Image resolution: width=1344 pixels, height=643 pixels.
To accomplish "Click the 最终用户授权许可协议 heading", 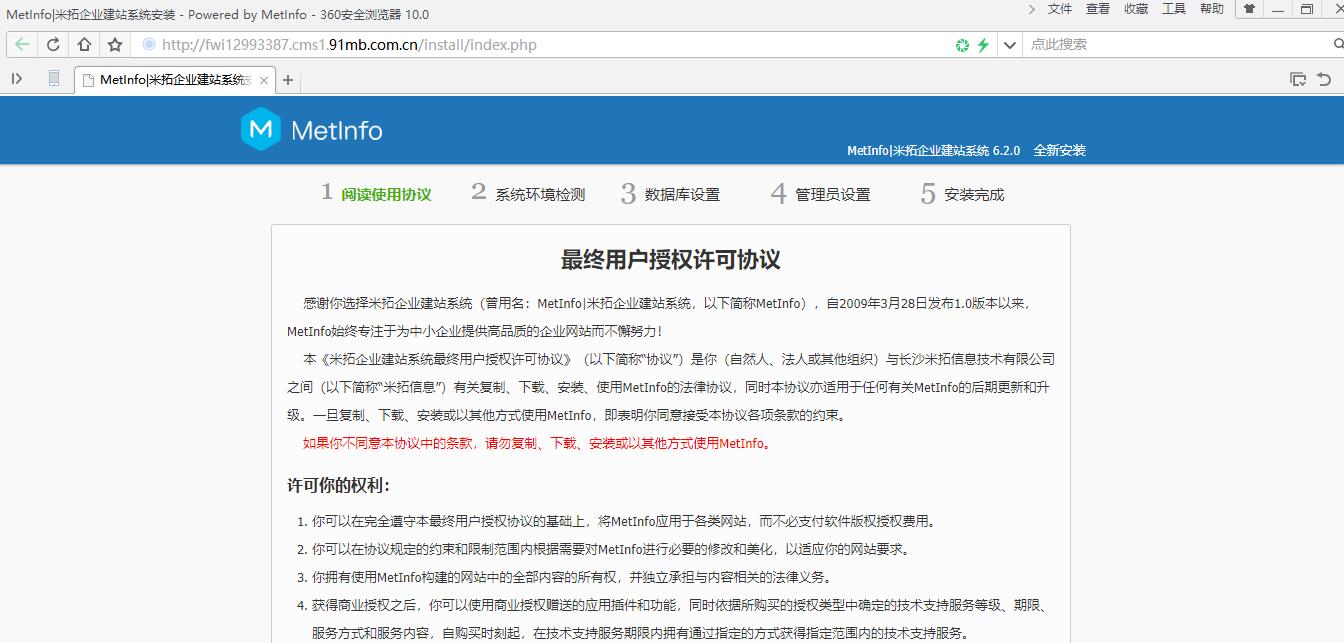I will click(671, 260).
